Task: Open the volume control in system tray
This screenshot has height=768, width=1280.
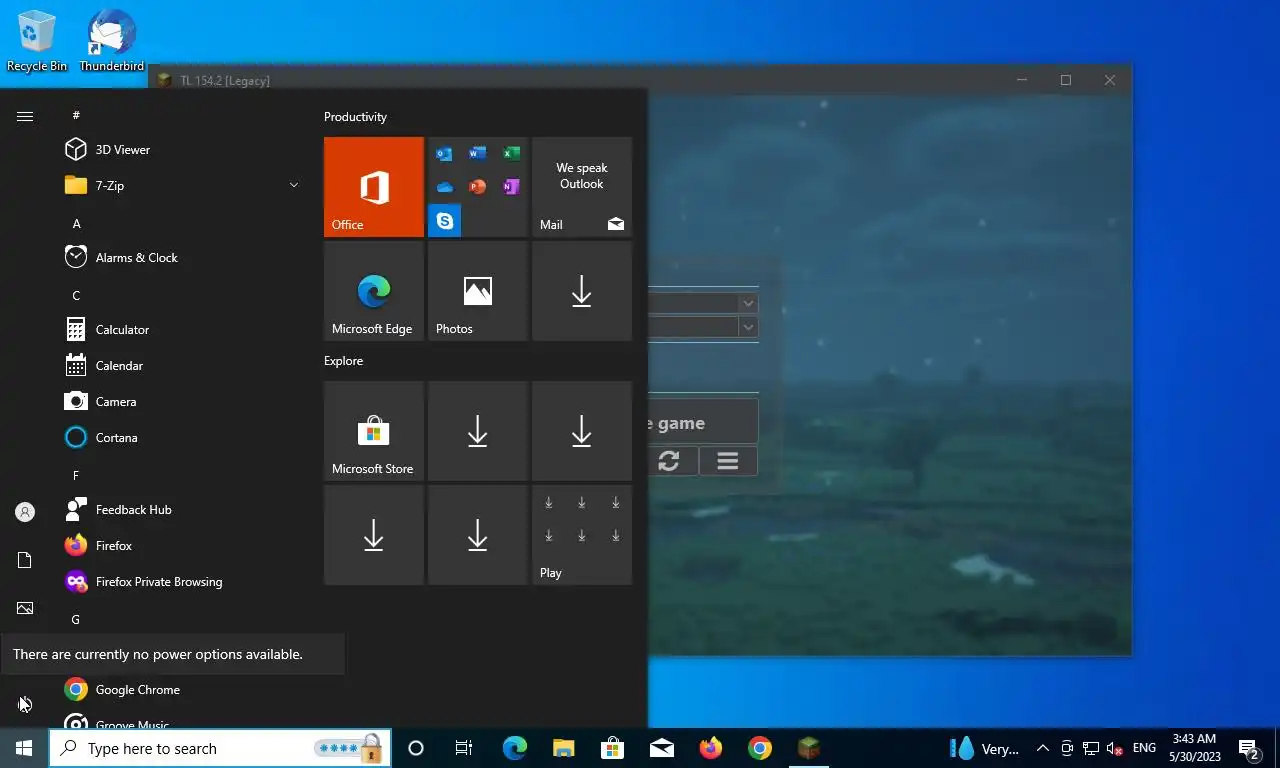Action: (1114, 748)
